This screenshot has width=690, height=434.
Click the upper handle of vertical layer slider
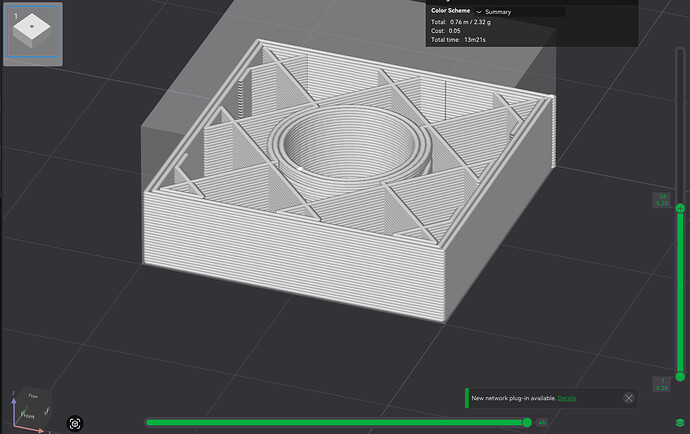[x=680, y=208]
